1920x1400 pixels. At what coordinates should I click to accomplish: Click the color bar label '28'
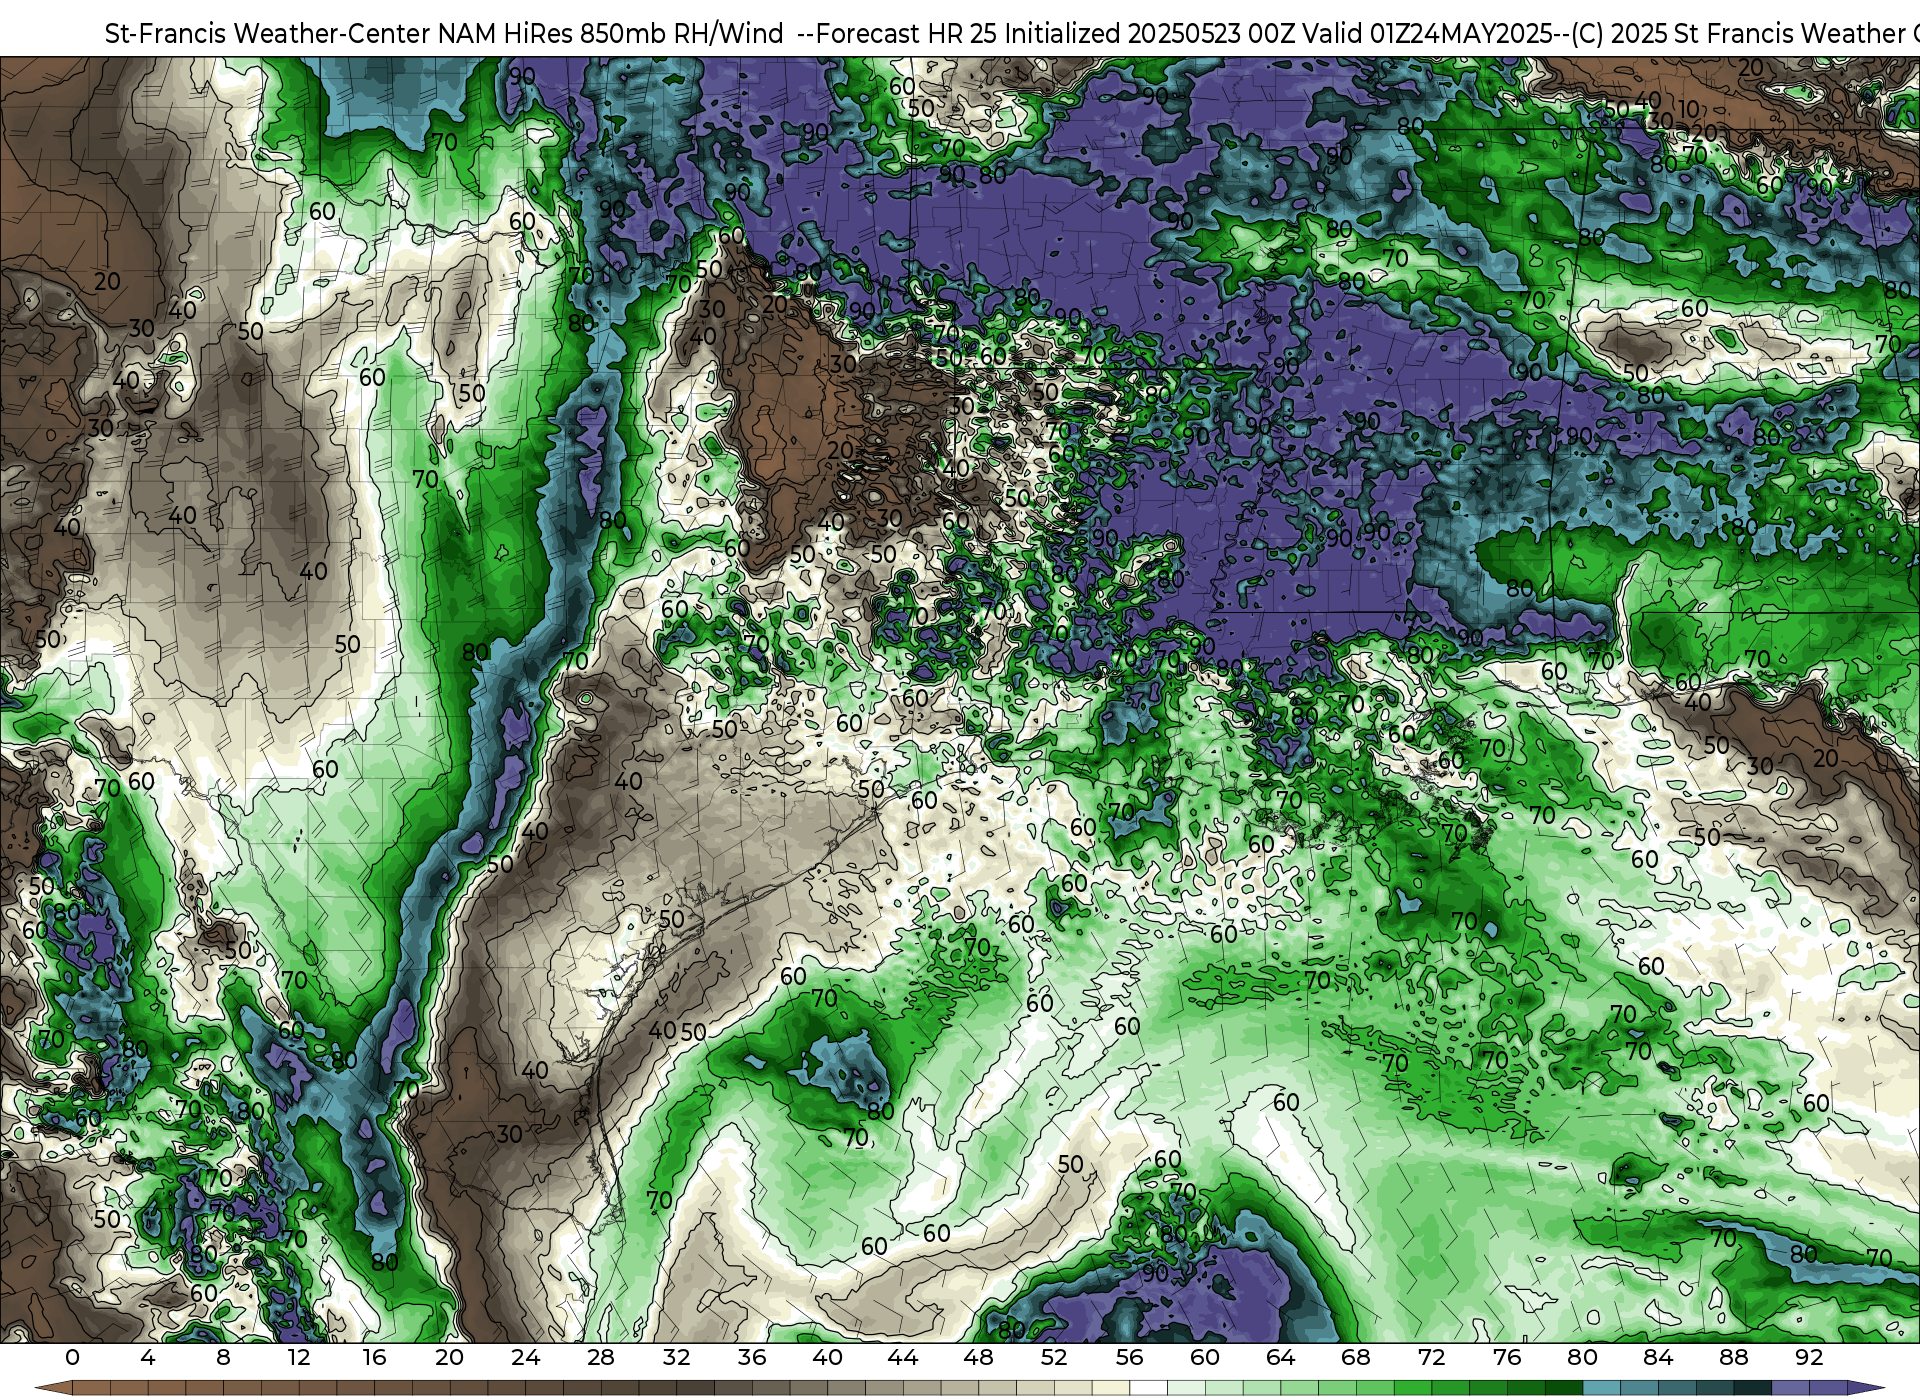coord(601,1357)
